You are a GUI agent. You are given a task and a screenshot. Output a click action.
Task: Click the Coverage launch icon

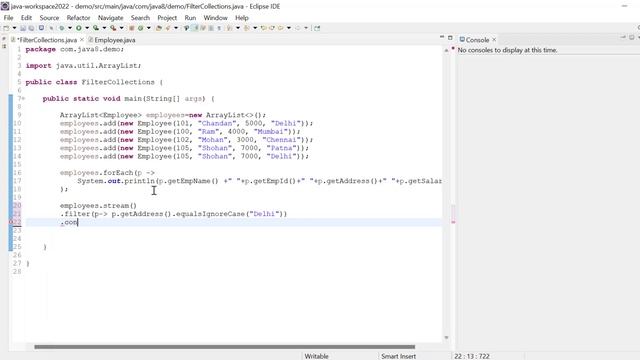(x=96, y=28)
